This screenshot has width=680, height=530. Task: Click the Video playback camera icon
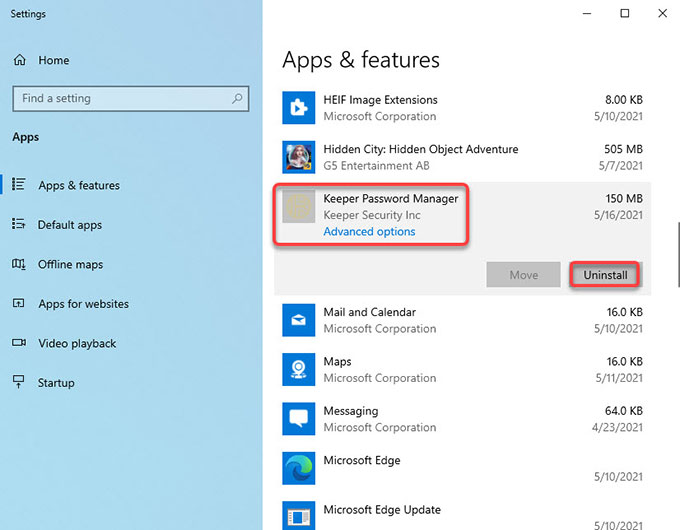[19, 343]
